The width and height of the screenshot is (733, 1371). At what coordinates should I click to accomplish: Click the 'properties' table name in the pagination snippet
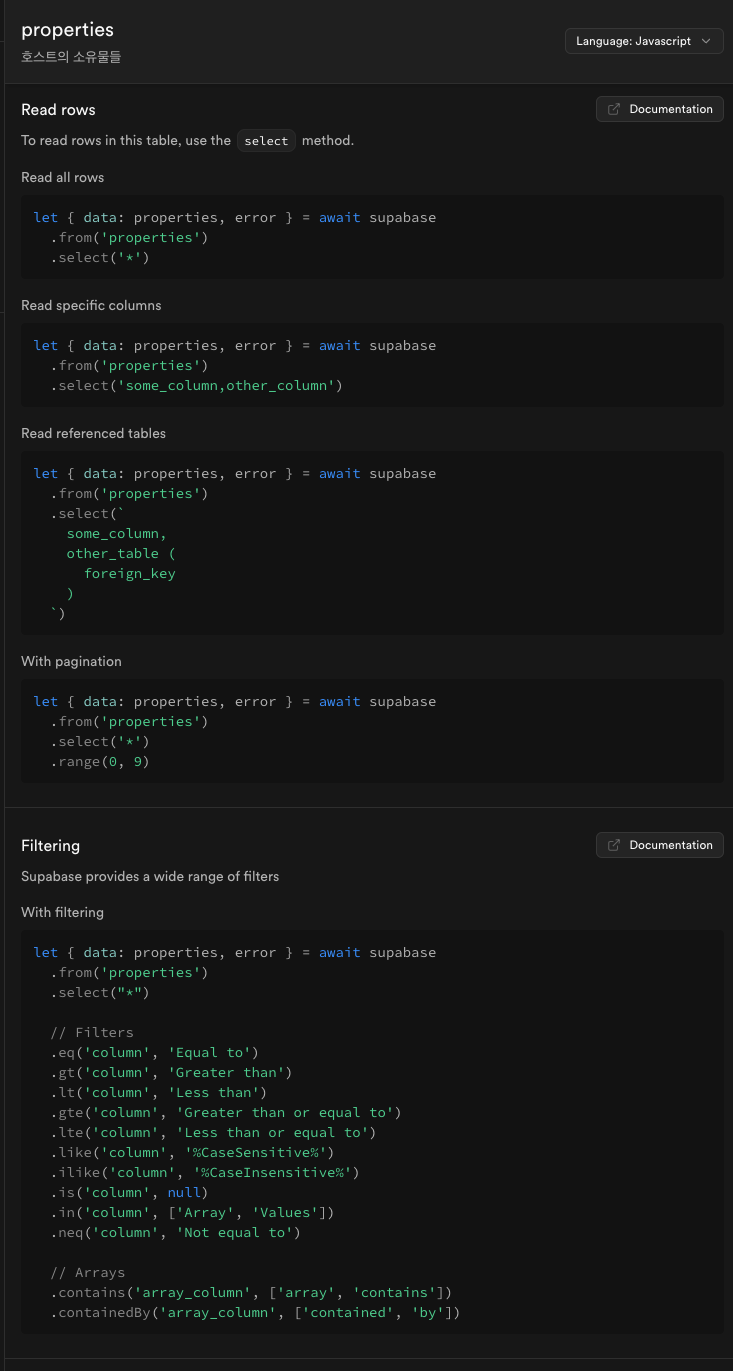151,721
